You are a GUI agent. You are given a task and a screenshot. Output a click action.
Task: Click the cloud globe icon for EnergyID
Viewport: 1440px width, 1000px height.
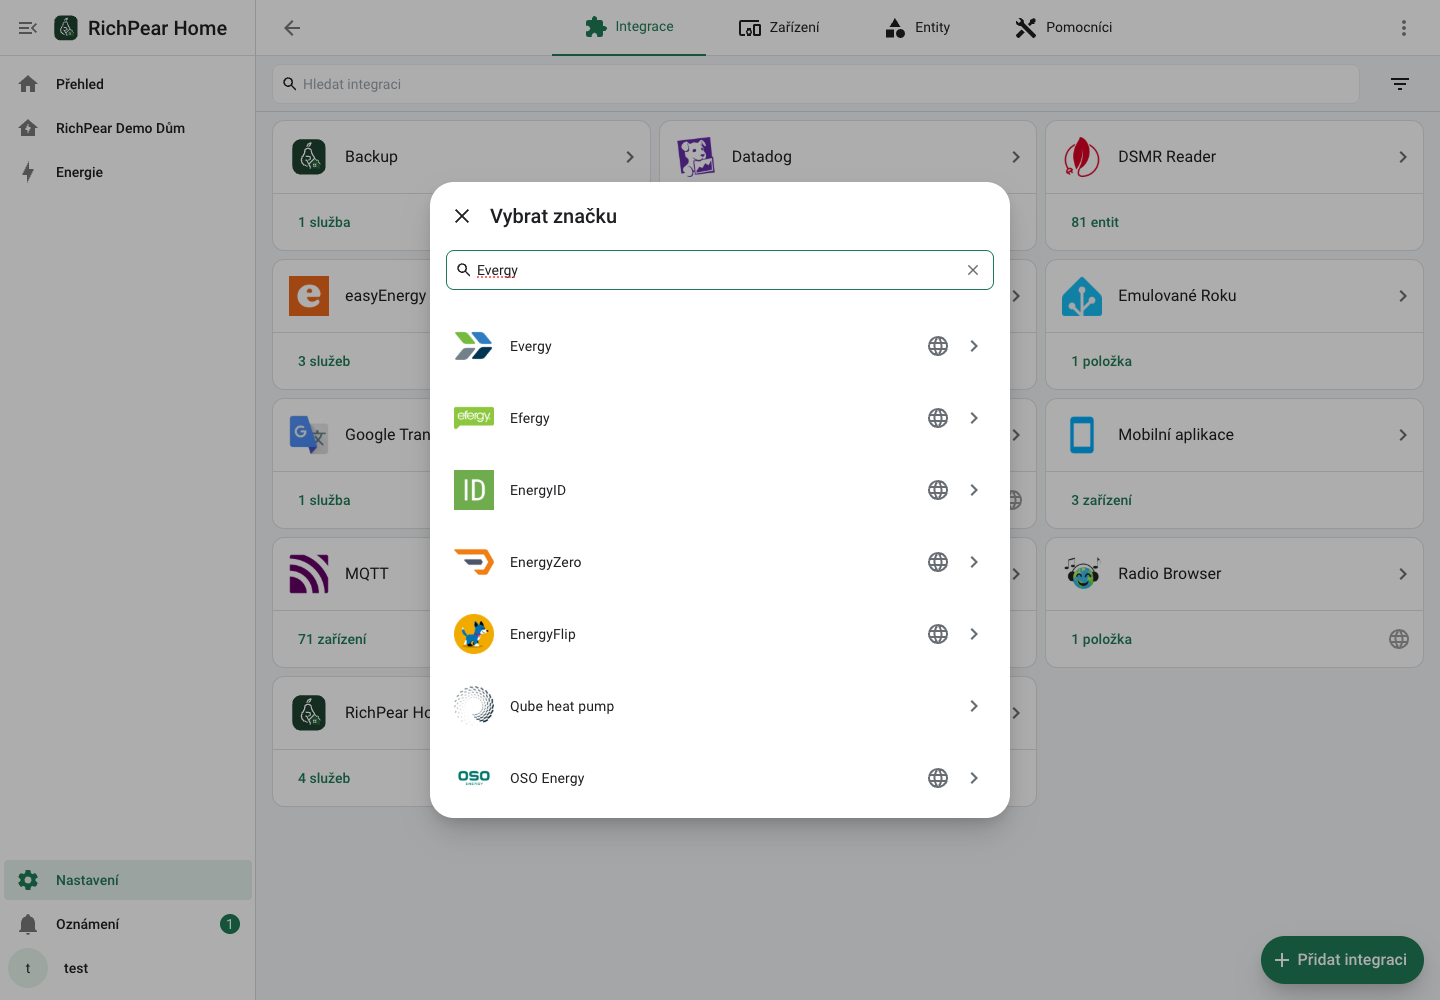pos(938,490)
